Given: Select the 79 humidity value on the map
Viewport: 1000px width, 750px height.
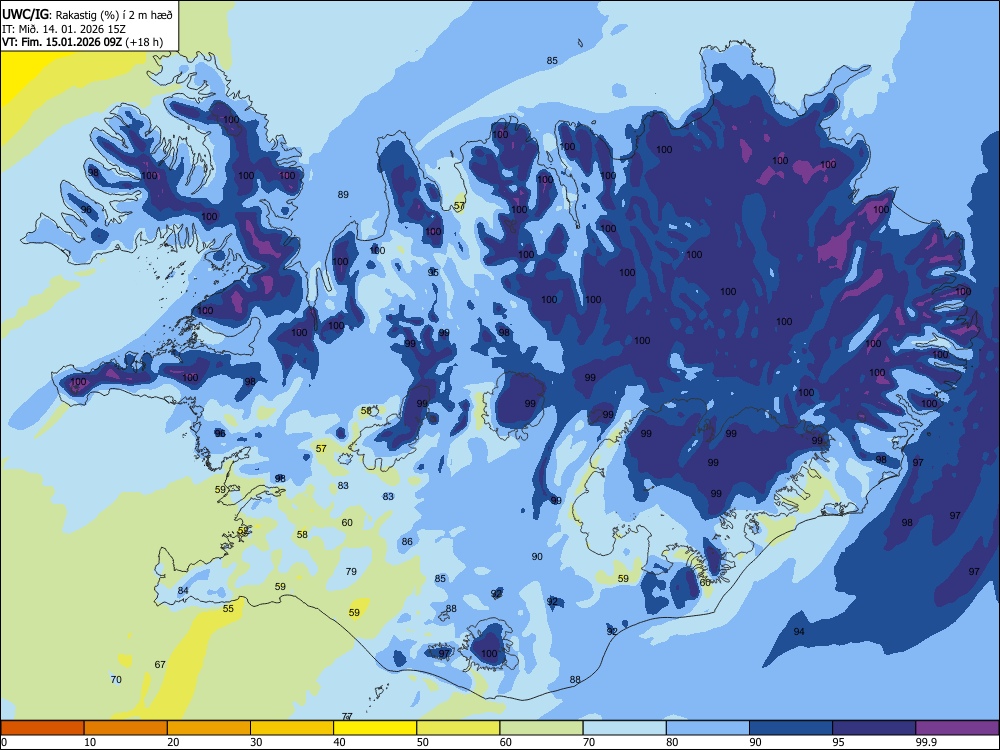Looking at the screenshot, I should tap(351, 571).
